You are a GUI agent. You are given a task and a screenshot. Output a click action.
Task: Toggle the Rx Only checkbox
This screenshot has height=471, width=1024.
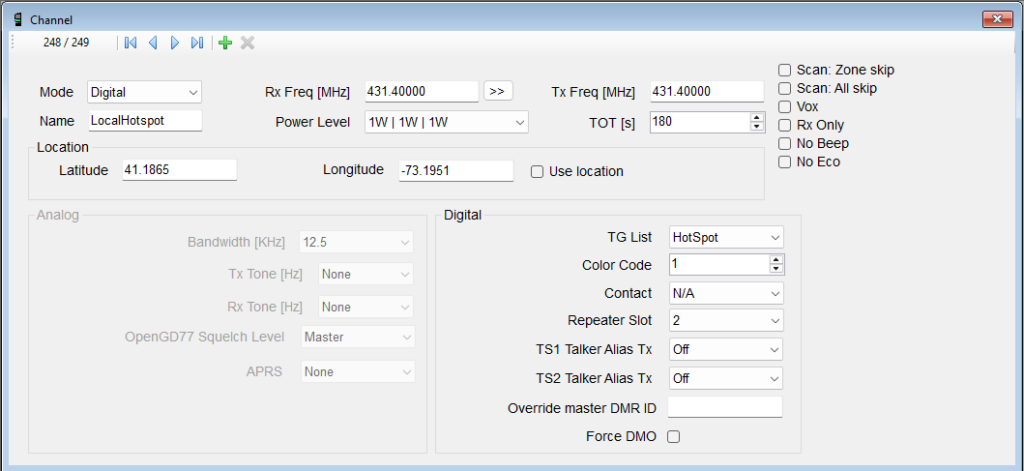point(785,125)
